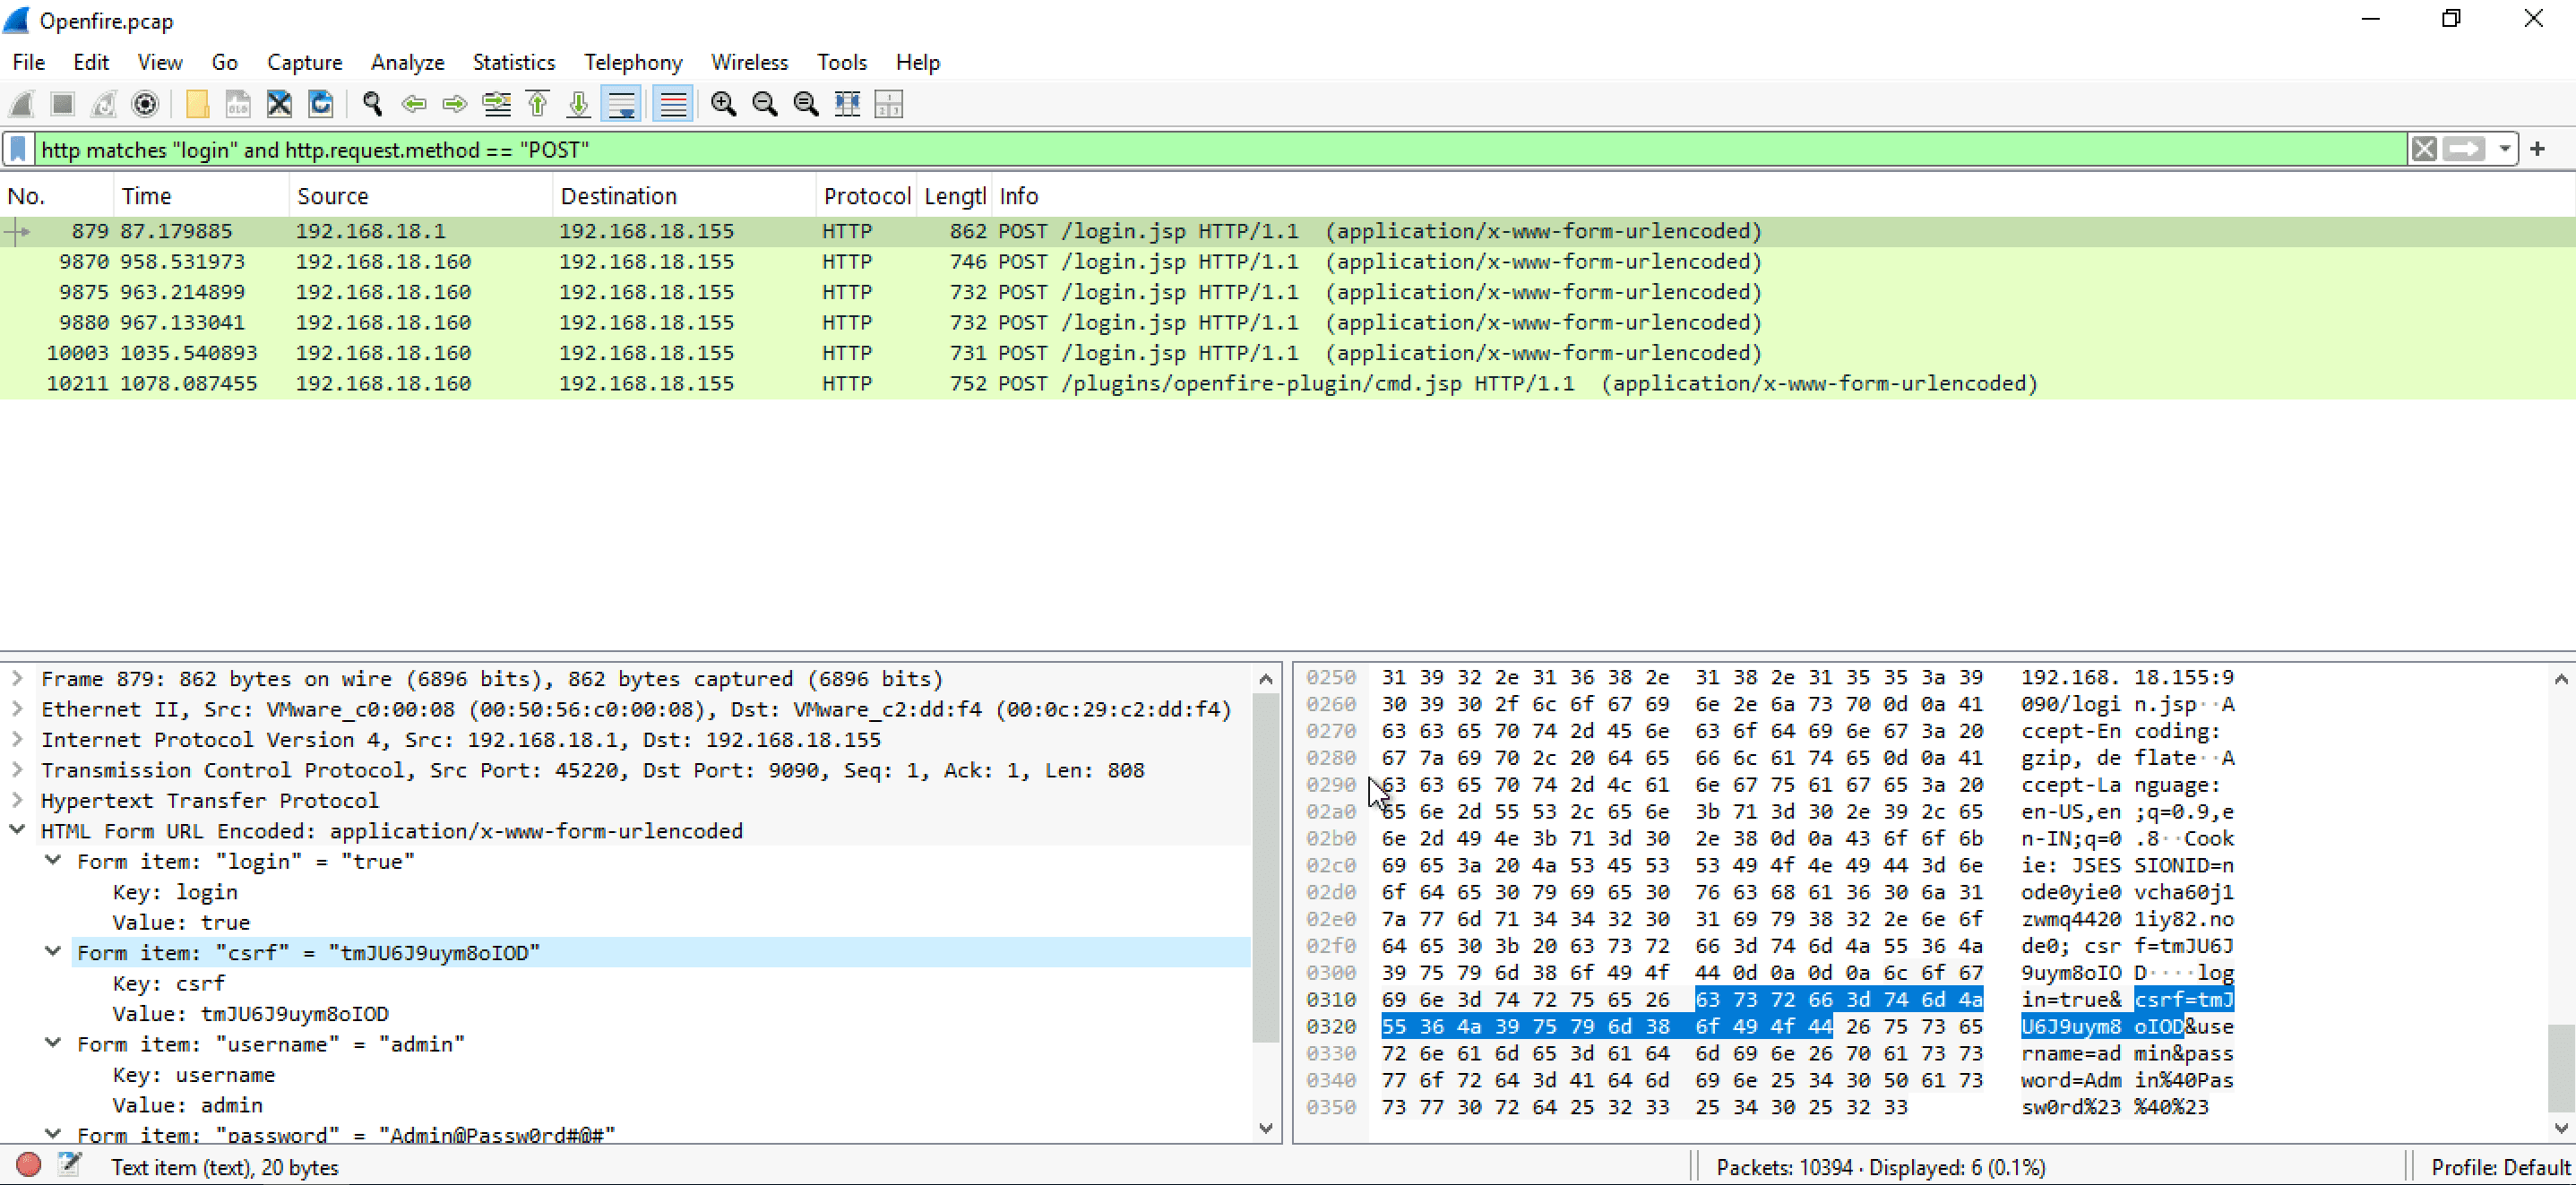Select packet 9870 in the list
Image resolution: width=2576 pixels, height=1185 pixels.
click(1288, 262)
